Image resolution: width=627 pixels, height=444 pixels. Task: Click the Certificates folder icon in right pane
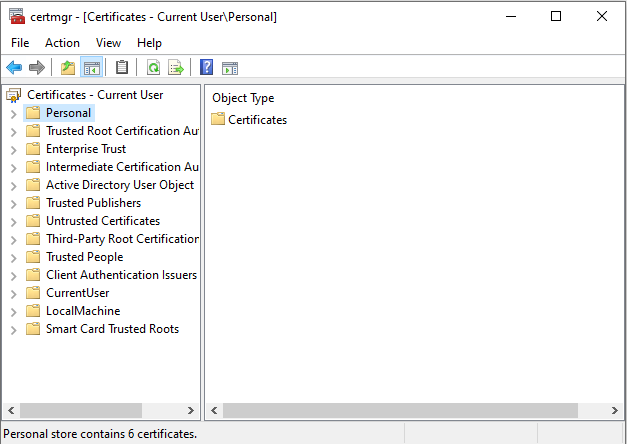[x=218, y=119]
